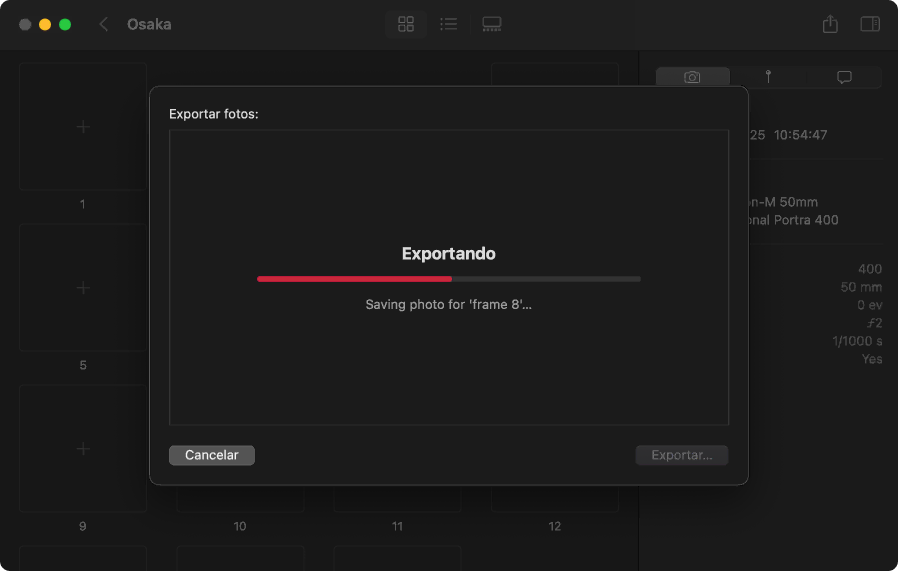Click frame label '12' under thumbnail

click(554, 526)
